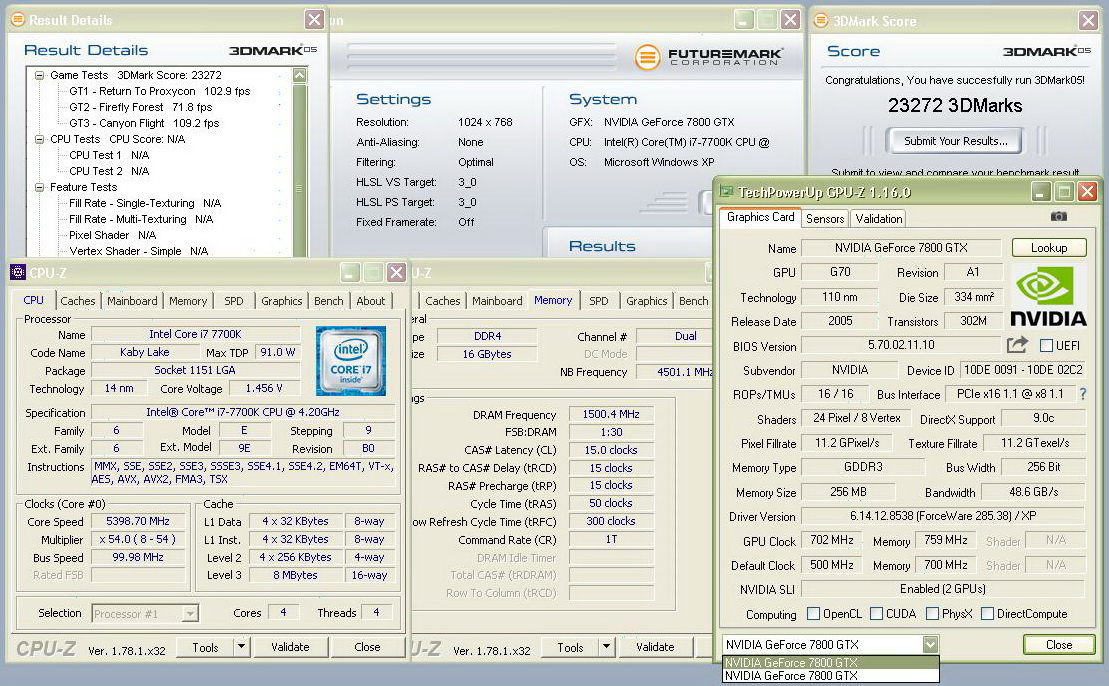Open the Tools dropdown arrow in second CPU-Z window
Viewport: 1109px width, 686px height.
click(606, 646)
